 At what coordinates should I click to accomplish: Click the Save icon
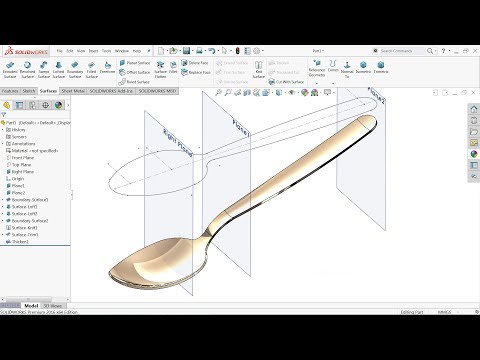pyautogui.click(x=187, y=51)
